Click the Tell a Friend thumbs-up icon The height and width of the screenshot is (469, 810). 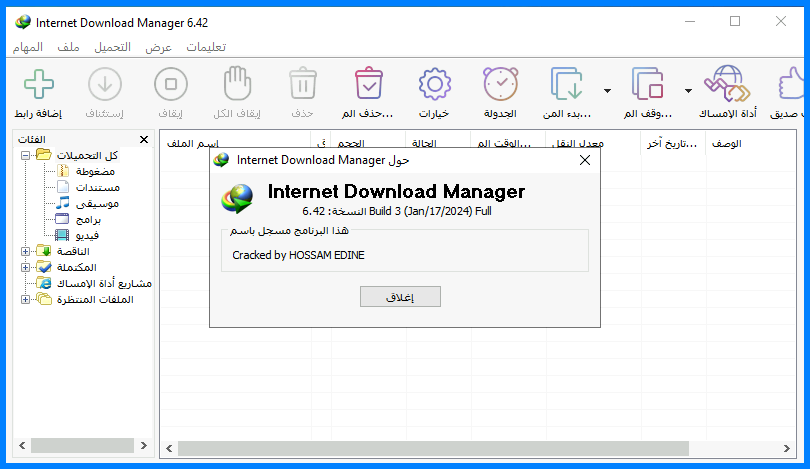(792, 84)
